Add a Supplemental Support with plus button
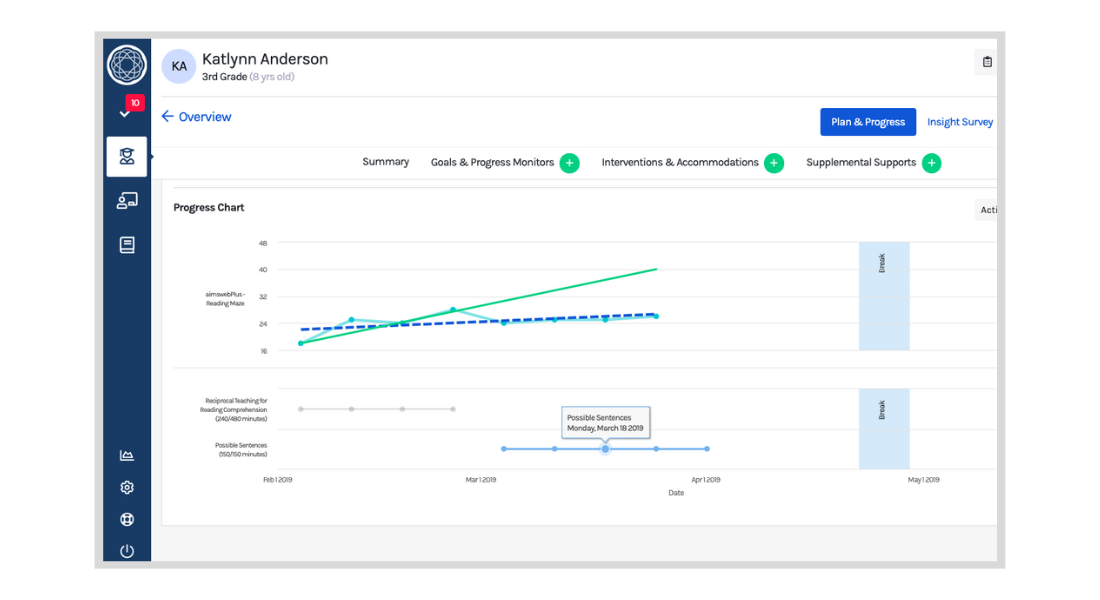Viewport: 1100px width, 600px height. 931,163
